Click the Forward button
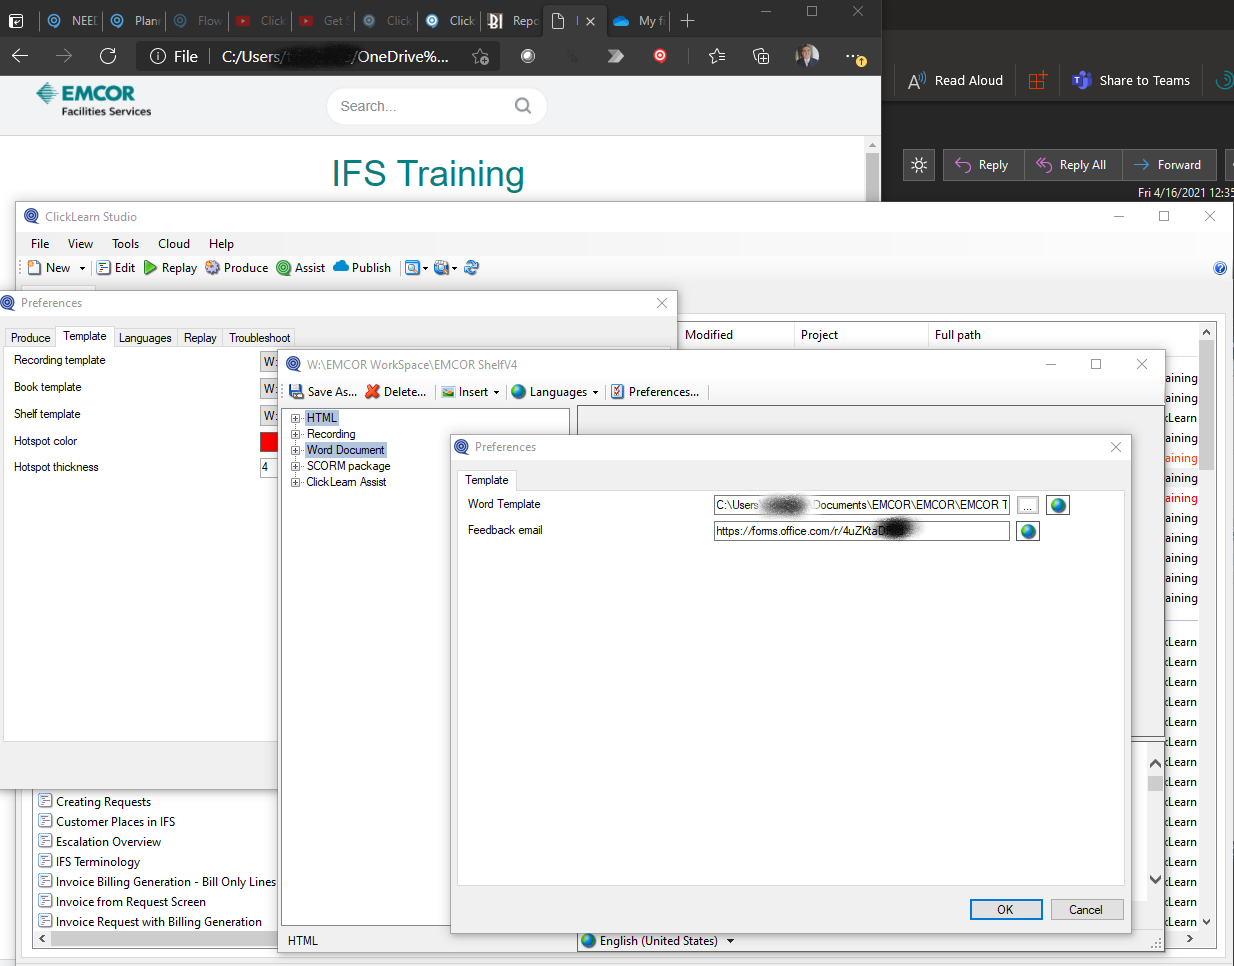This screenshot has width=1234, height=966. [x=1169, y=165]
